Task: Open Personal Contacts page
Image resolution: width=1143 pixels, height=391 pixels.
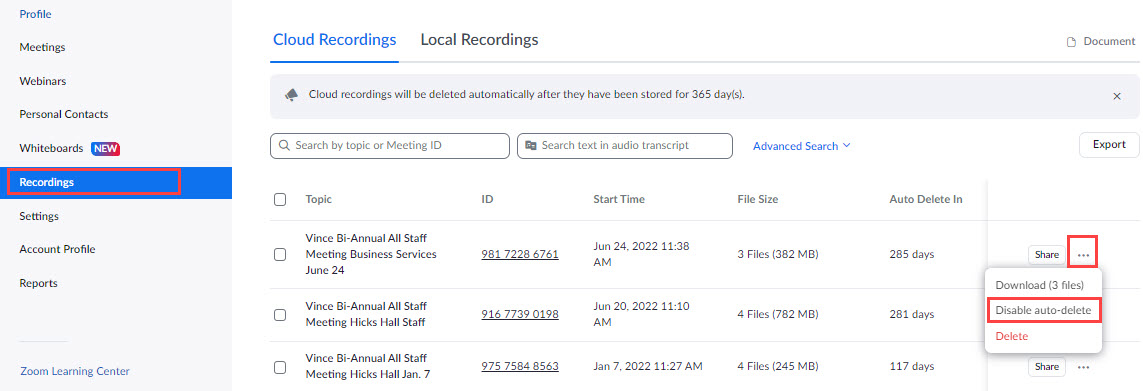Action: coord(63,115)
